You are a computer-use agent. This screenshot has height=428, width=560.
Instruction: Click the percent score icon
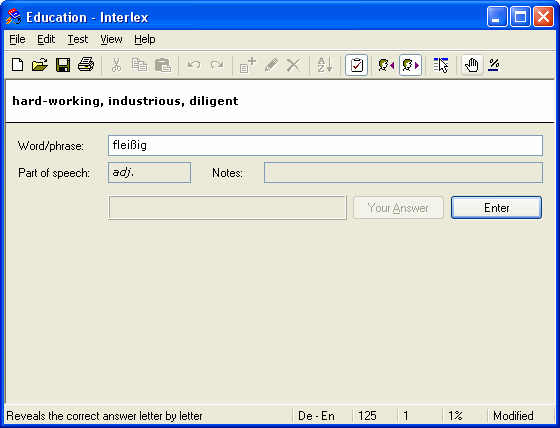pyautogui.click(x=495, y=65)
